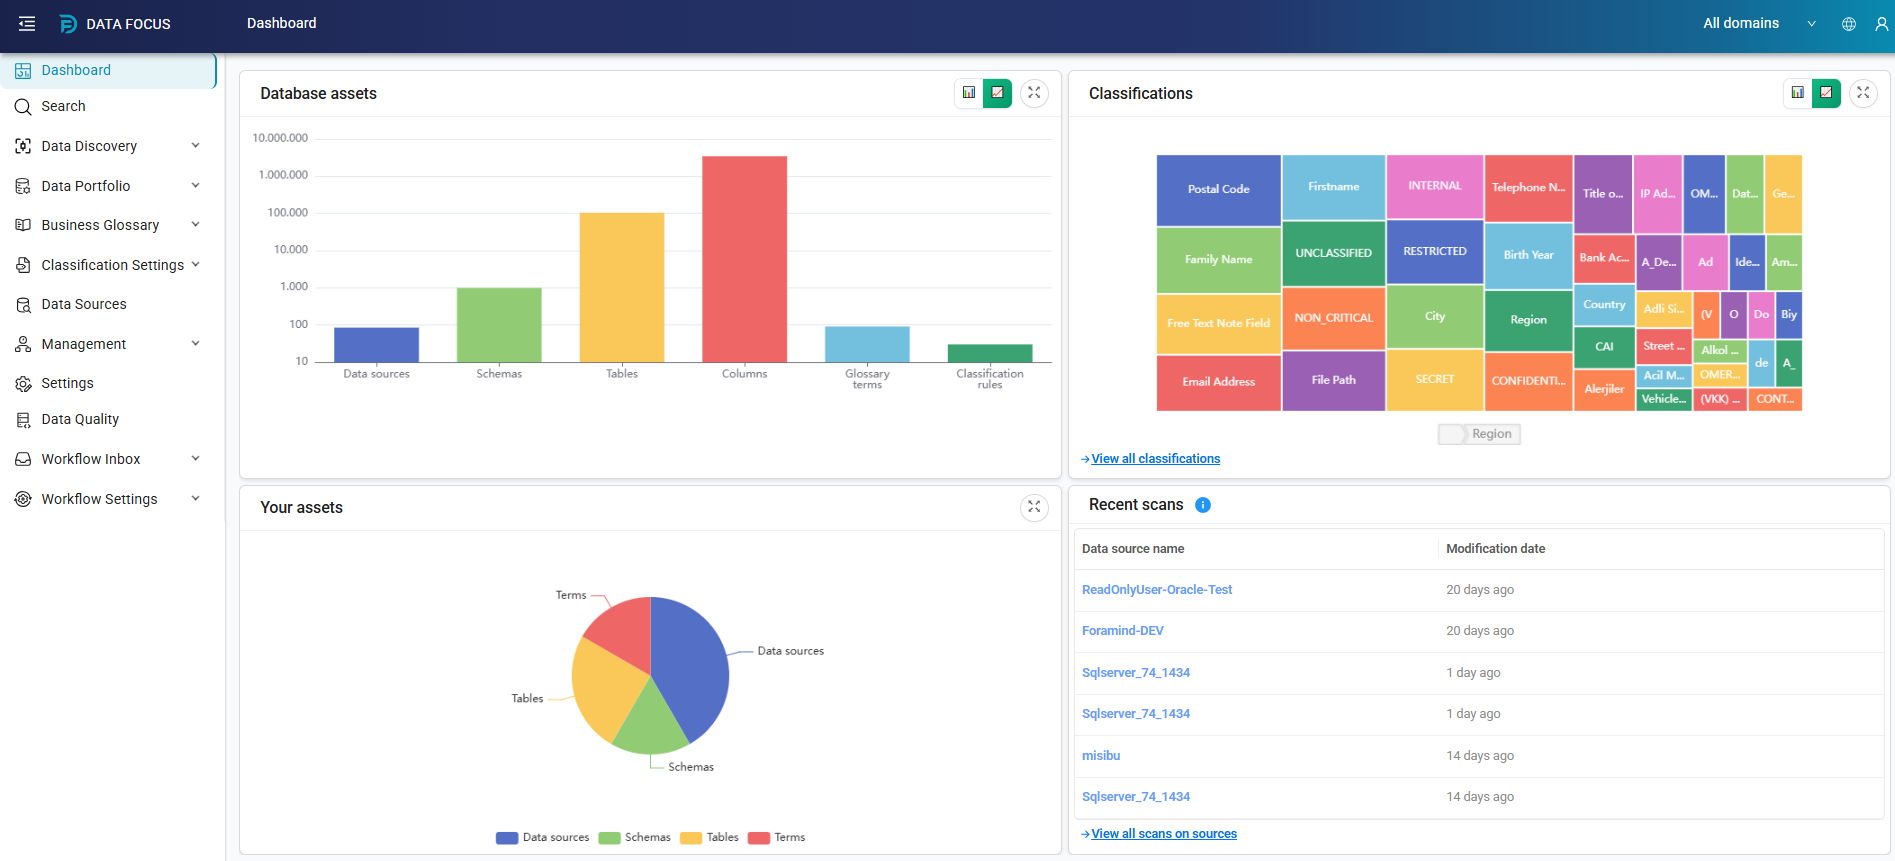Viewport: 1895px width, 861px height.
Task: Toggle Data sources in Your assets legend
Action: point(543,838)
